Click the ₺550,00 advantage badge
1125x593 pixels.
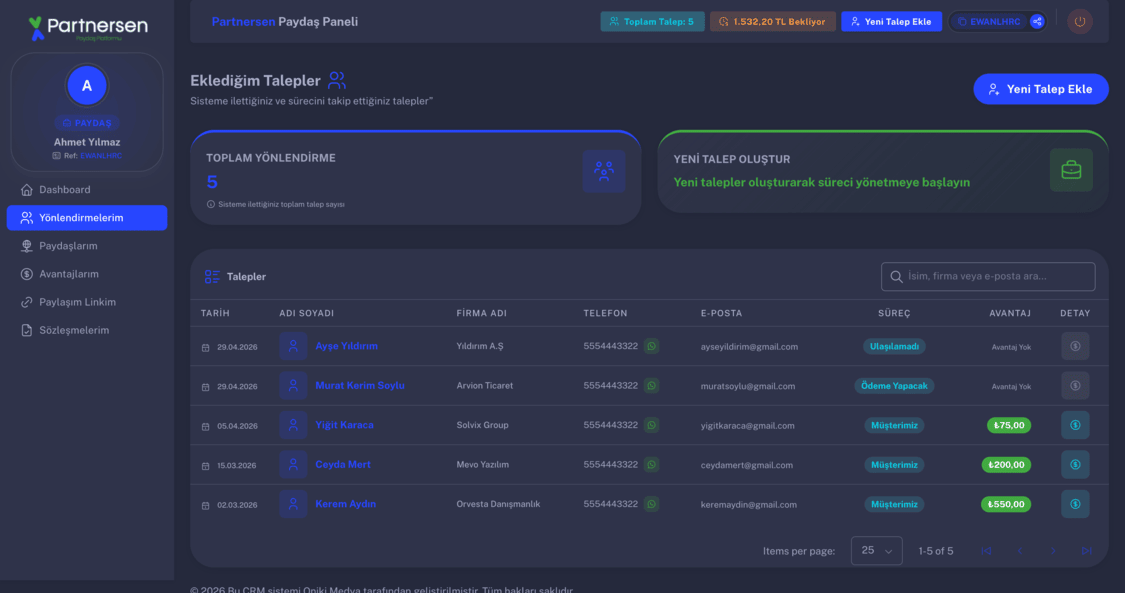[x=1006, y=504]
